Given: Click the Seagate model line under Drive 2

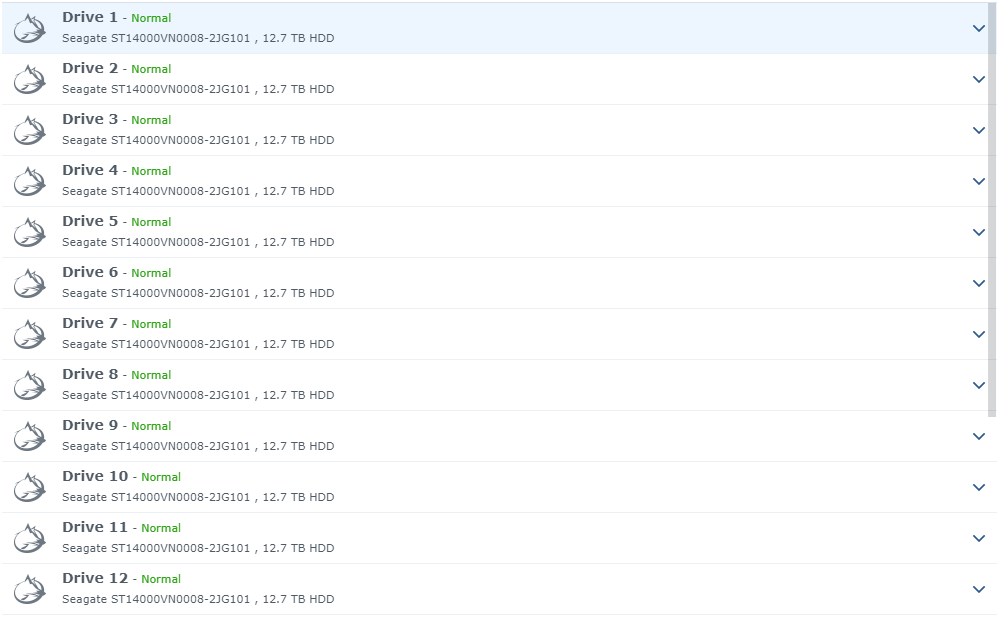Looking at the screenshot, I should (198, 89).
